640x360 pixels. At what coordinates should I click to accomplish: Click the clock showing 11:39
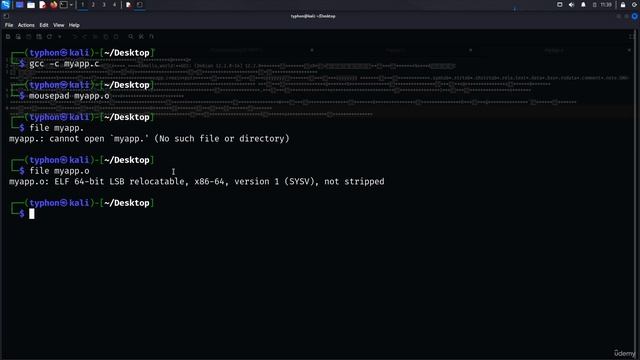pos(606,5)
